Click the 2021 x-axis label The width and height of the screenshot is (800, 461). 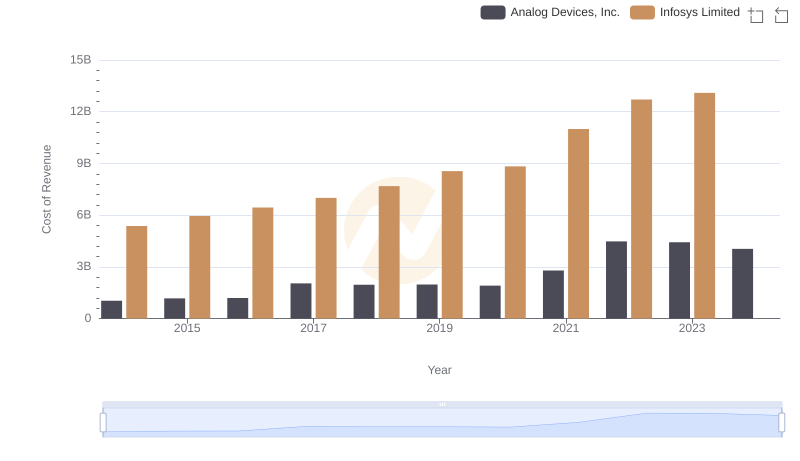pos(566,328)
